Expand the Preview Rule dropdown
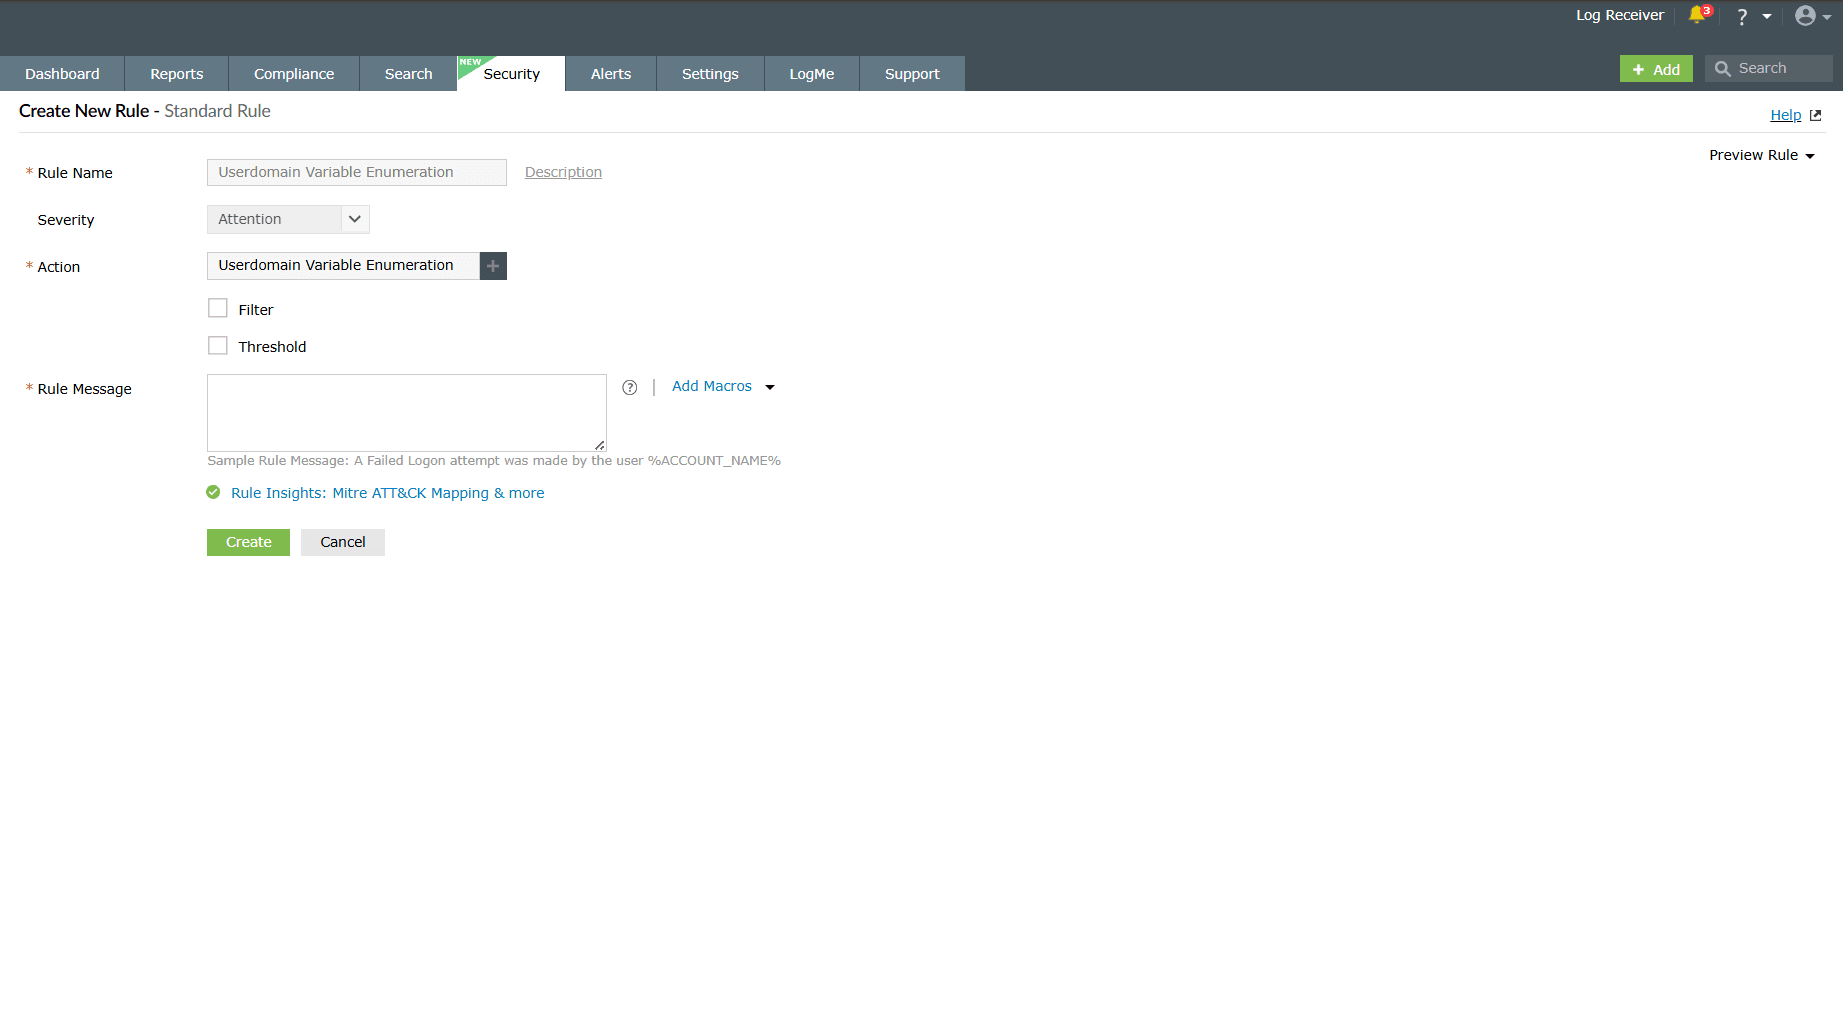The height and width of the screenshot is (1021, 1843). (x=1762, y=154)
